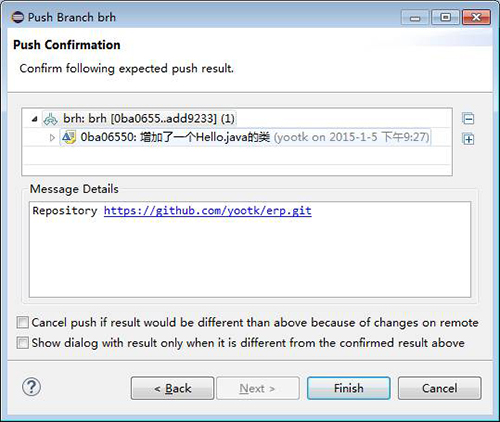Viewport: 500px width, 422px height.
Task: Click the Finish button
Action: click(349, 388)
